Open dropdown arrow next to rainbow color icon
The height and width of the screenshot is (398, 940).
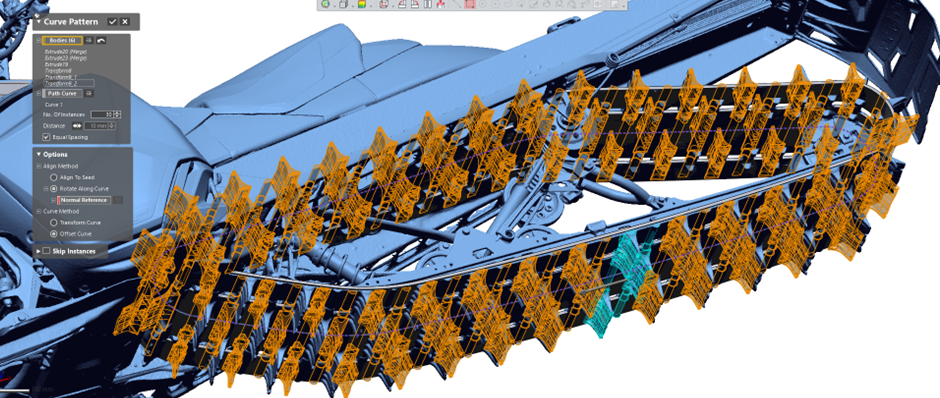[371, 6]
